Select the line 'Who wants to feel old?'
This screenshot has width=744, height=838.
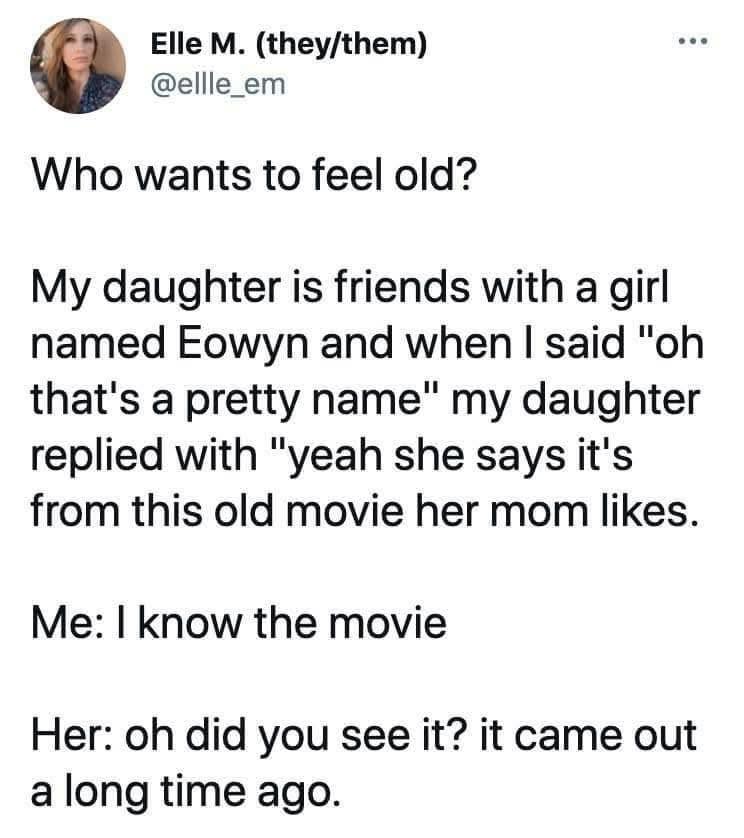coord(254,176)
